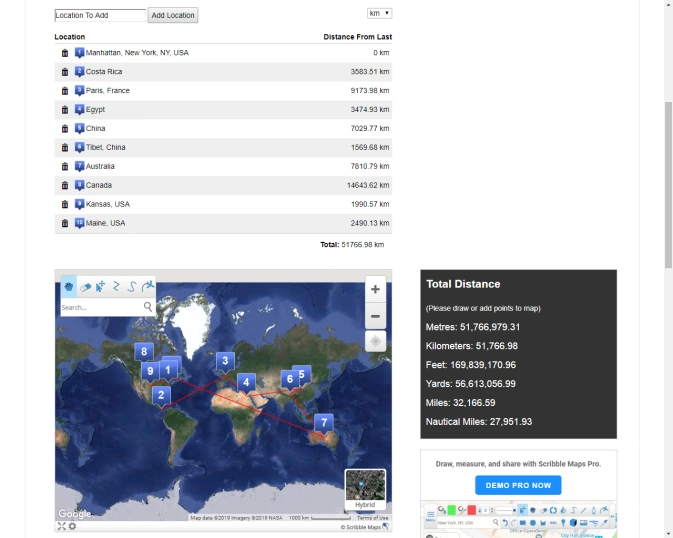Image resolution: width=673 pixels, height=538 pixels.
Task: Delete the Canada location
Action: tap(65, 185)
